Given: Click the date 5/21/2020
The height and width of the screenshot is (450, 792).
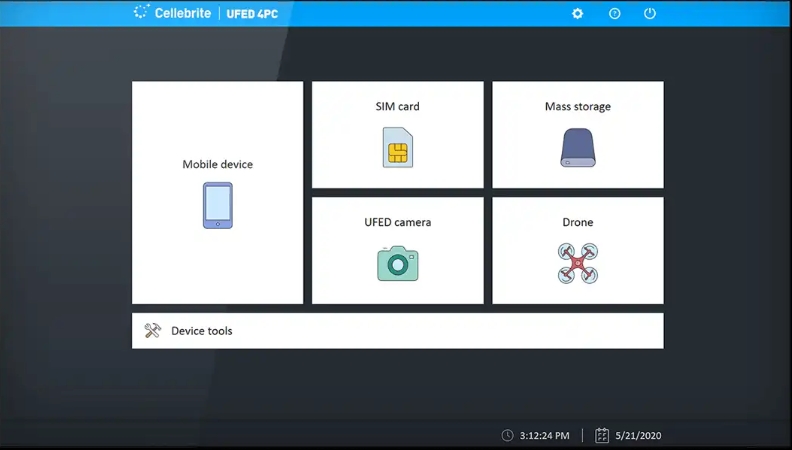Looking at the screenshot, I should (638, 435).
